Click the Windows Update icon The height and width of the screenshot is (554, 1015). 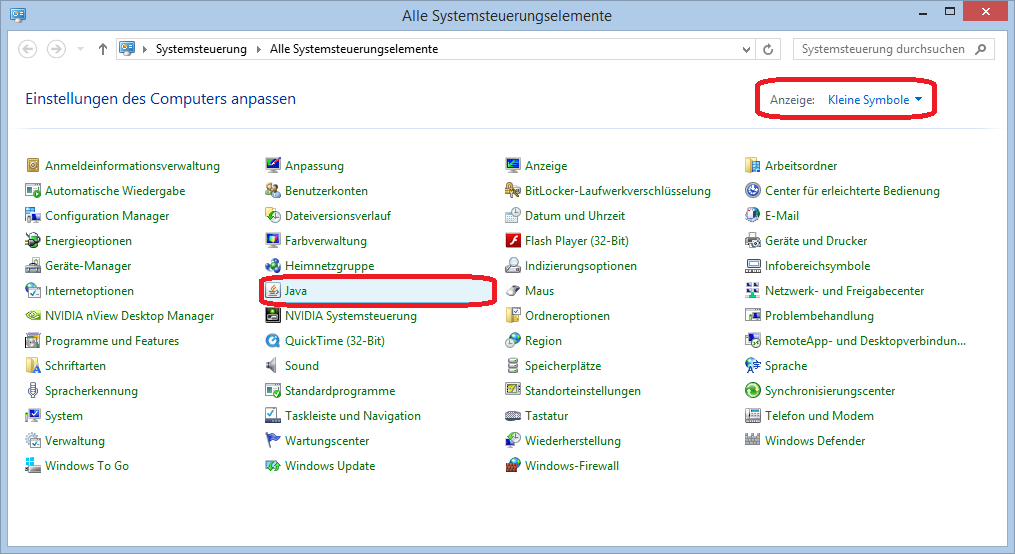coord(273,466)
